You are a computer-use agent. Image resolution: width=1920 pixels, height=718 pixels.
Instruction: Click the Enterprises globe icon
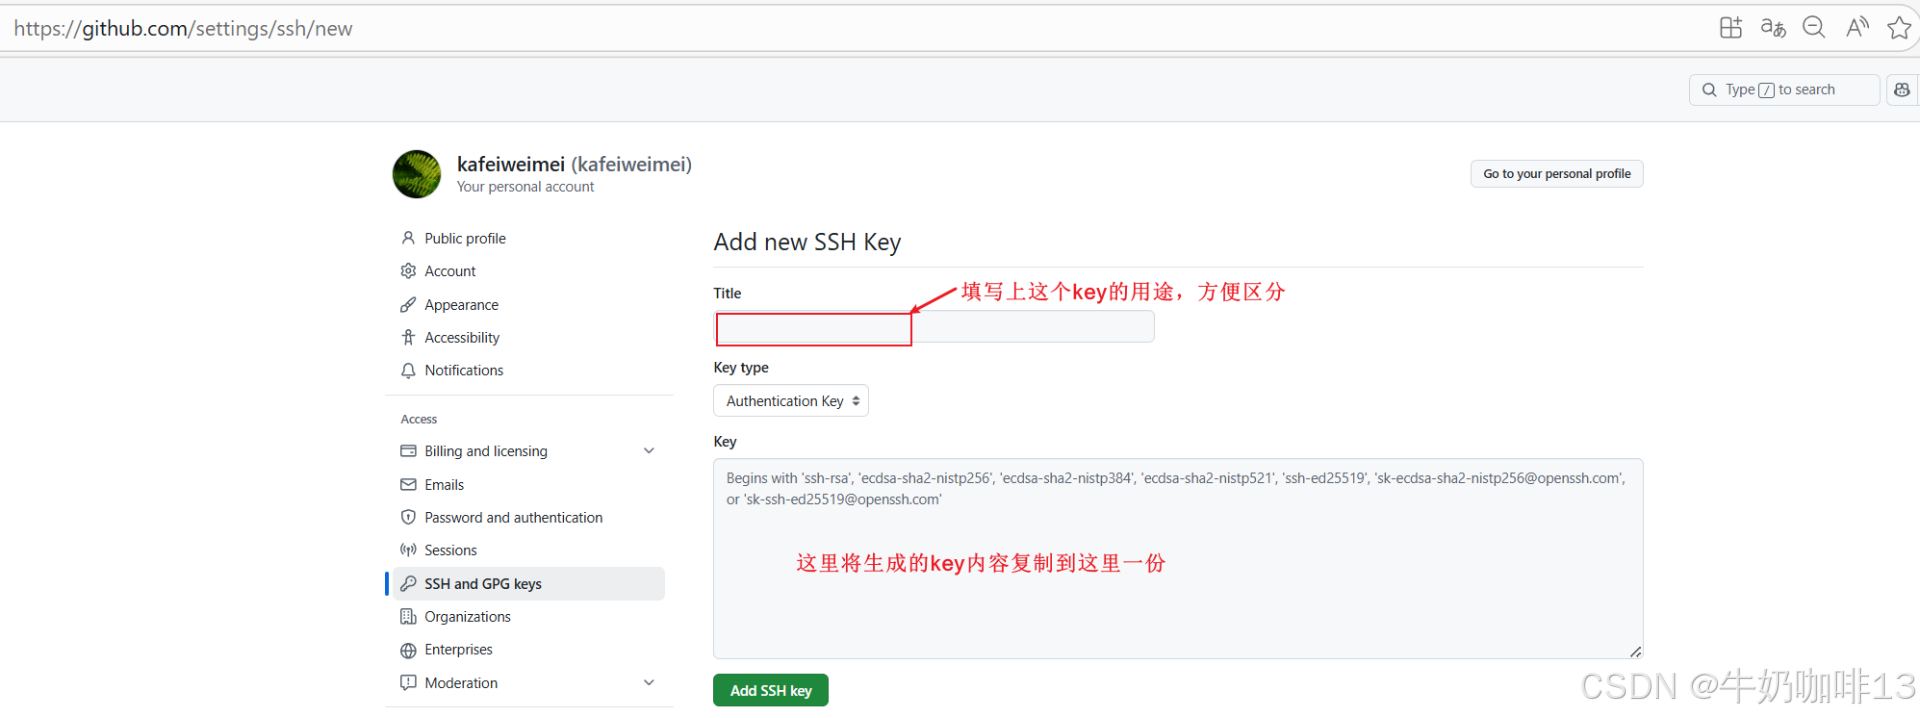point(408,650)
